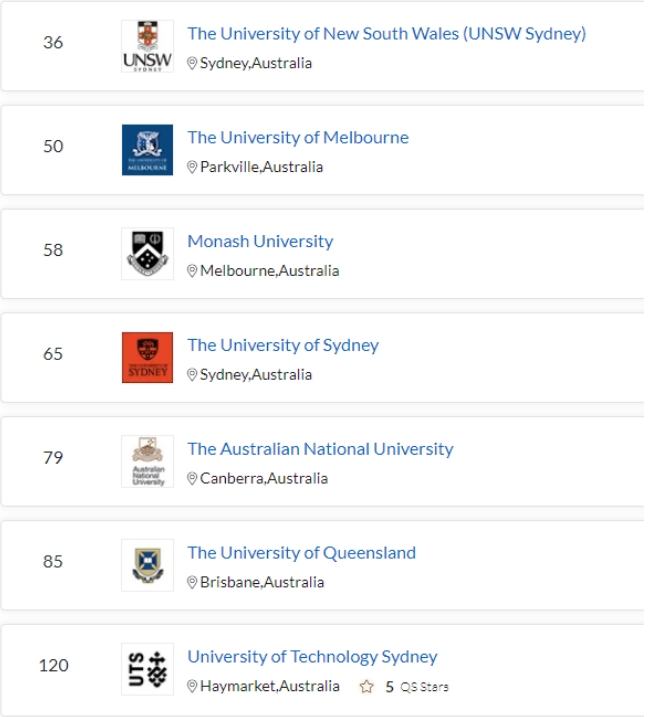Click location pin icon beside Melbourne,Australia
Screen dimensions: 648x717
pyautogui.click(x=192, y=271)
